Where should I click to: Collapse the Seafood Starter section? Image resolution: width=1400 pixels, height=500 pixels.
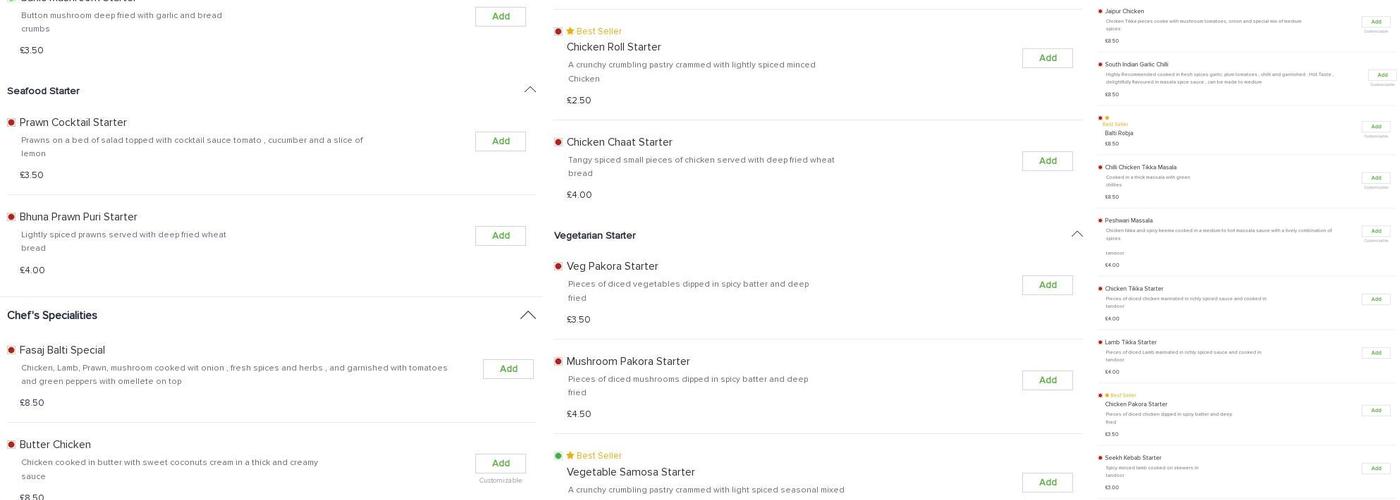click(x=530, y=90)
